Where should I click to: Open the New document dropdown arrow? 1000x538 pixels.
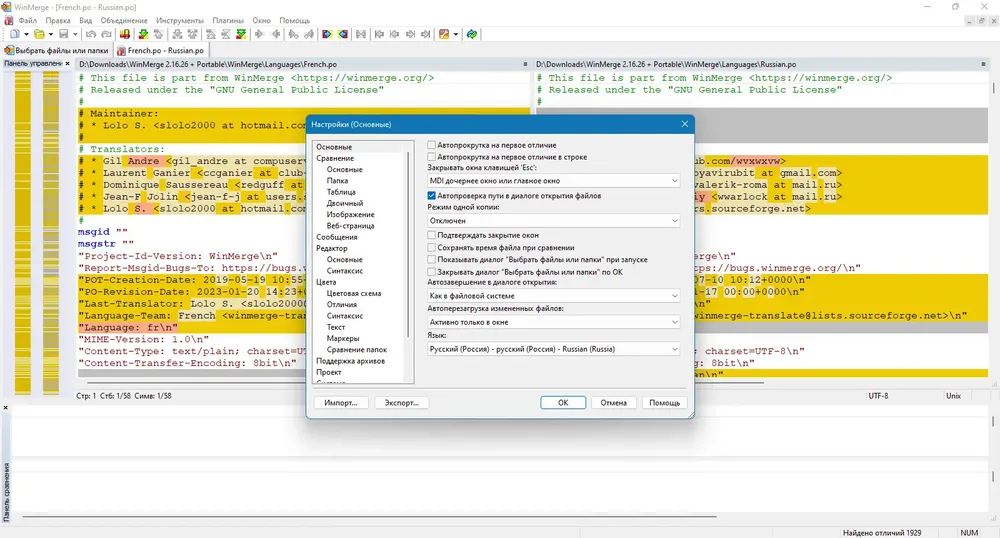(26, 34)
